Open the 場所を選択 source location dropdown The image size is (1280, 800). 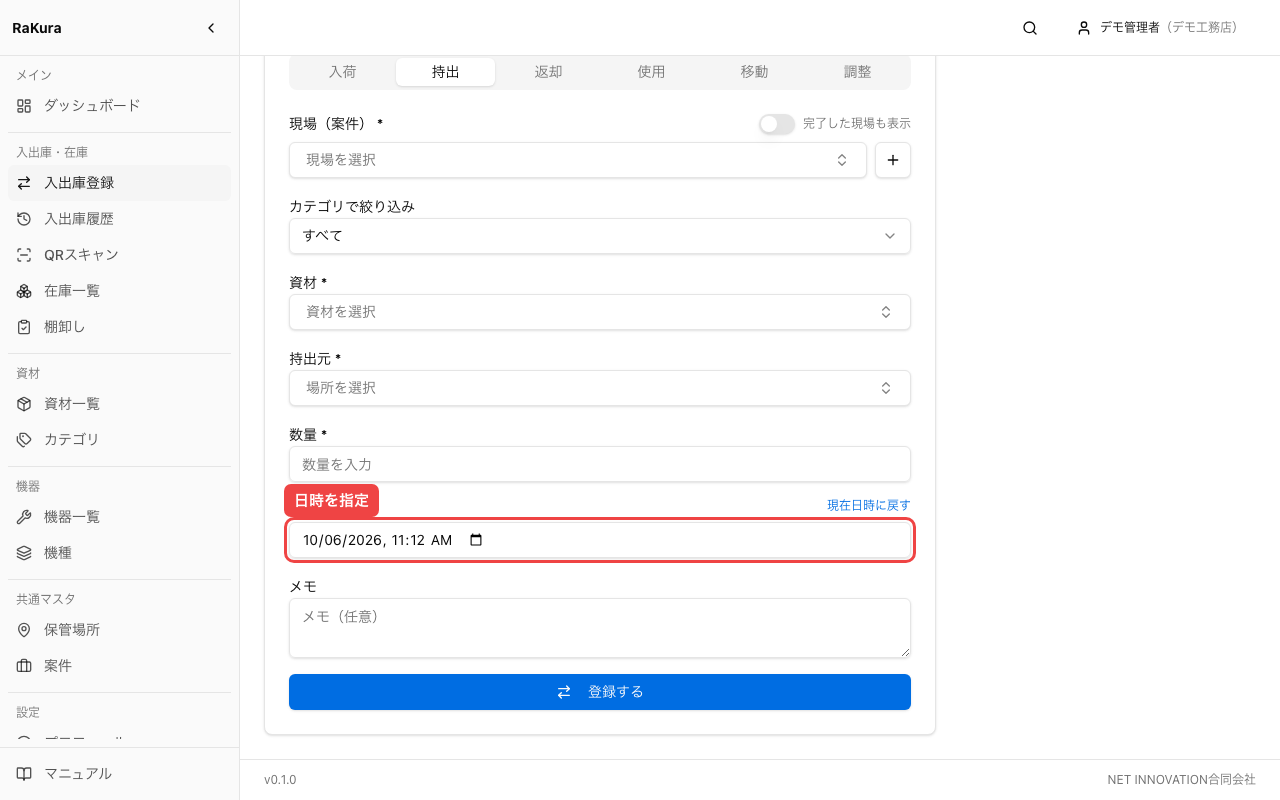tap(600, 388)
